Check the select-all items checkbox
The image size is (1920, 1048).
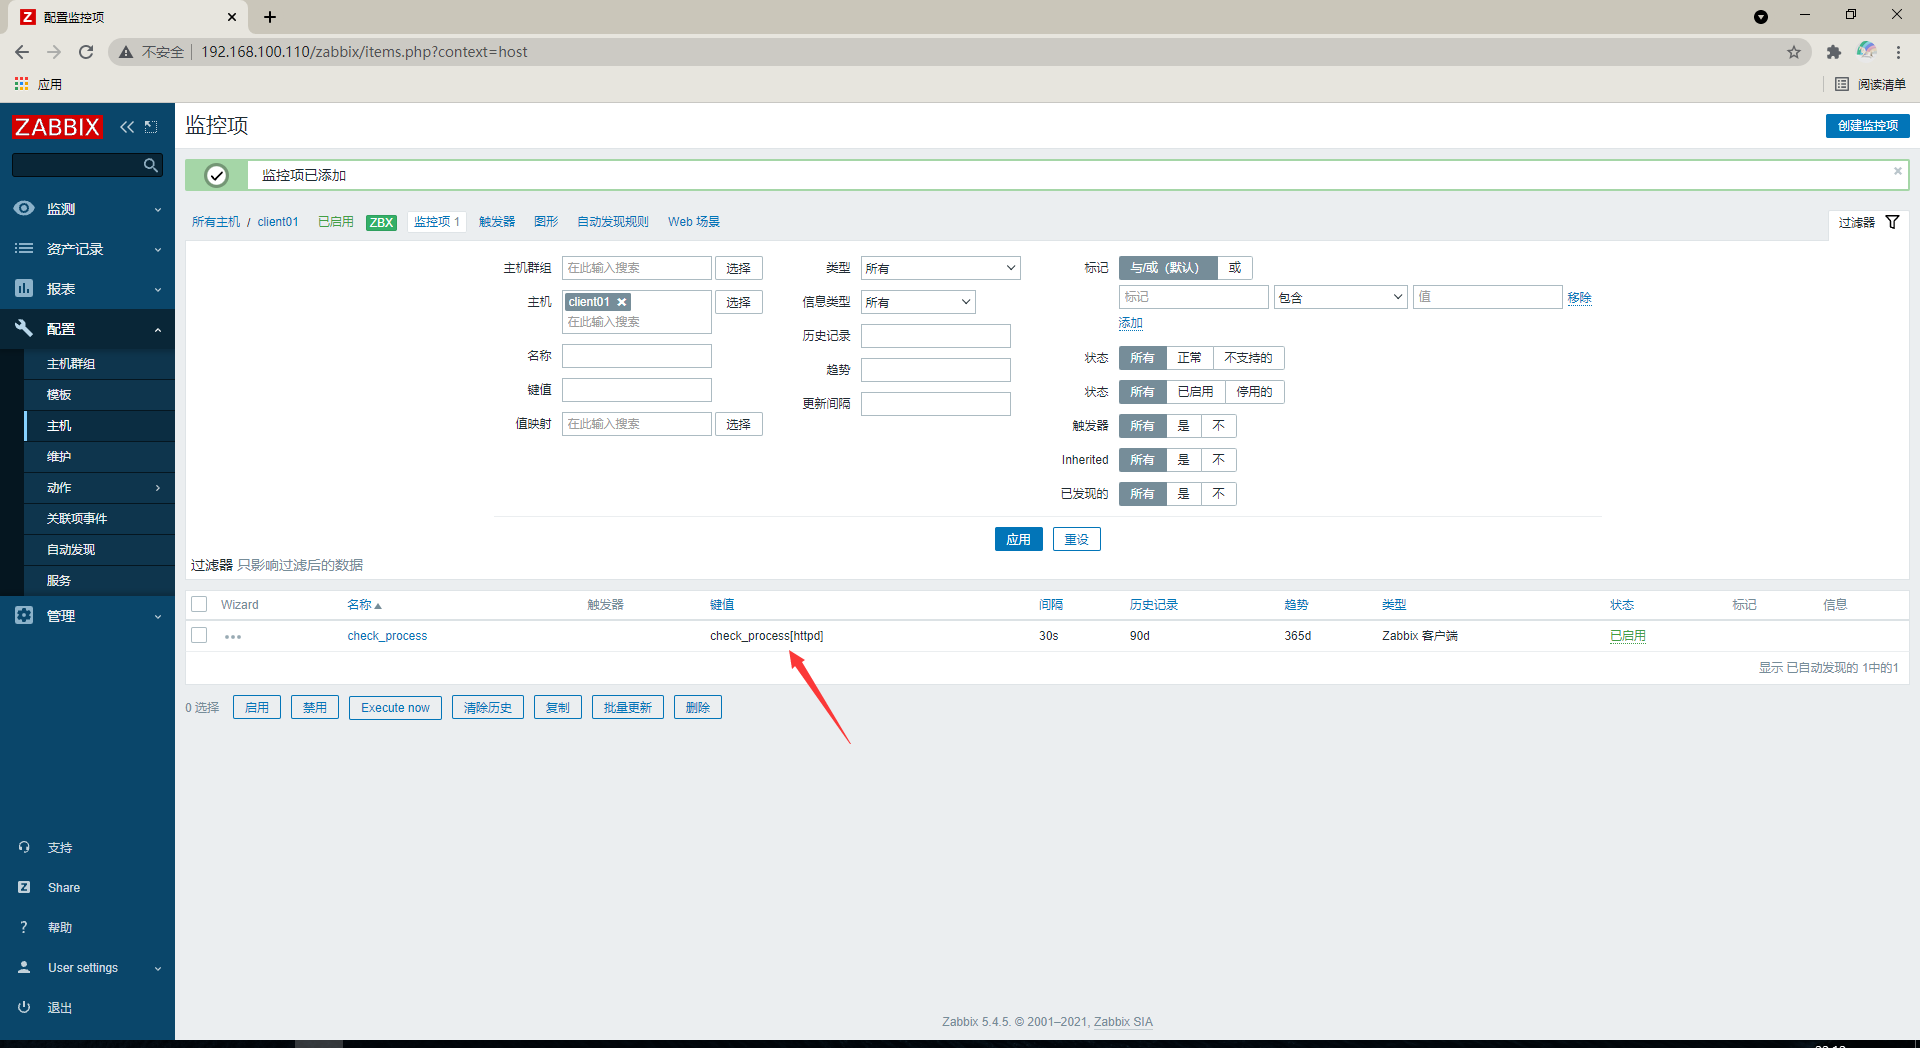[199, 604]
